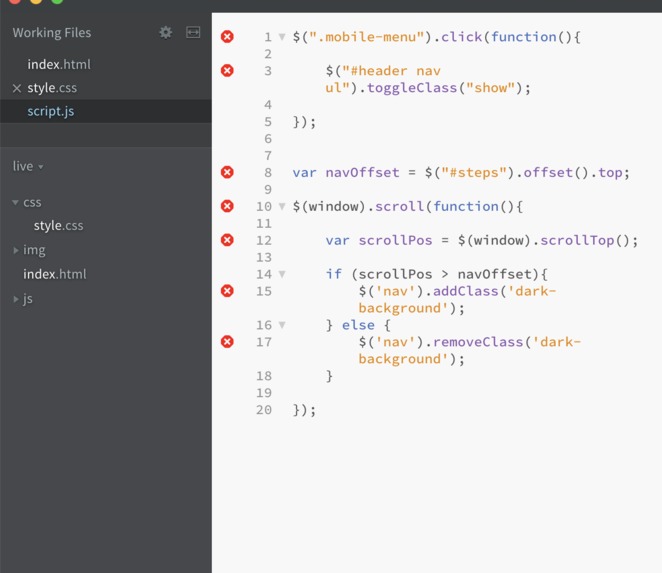
Task: Expand the img folder
Action: click(16, 250)
